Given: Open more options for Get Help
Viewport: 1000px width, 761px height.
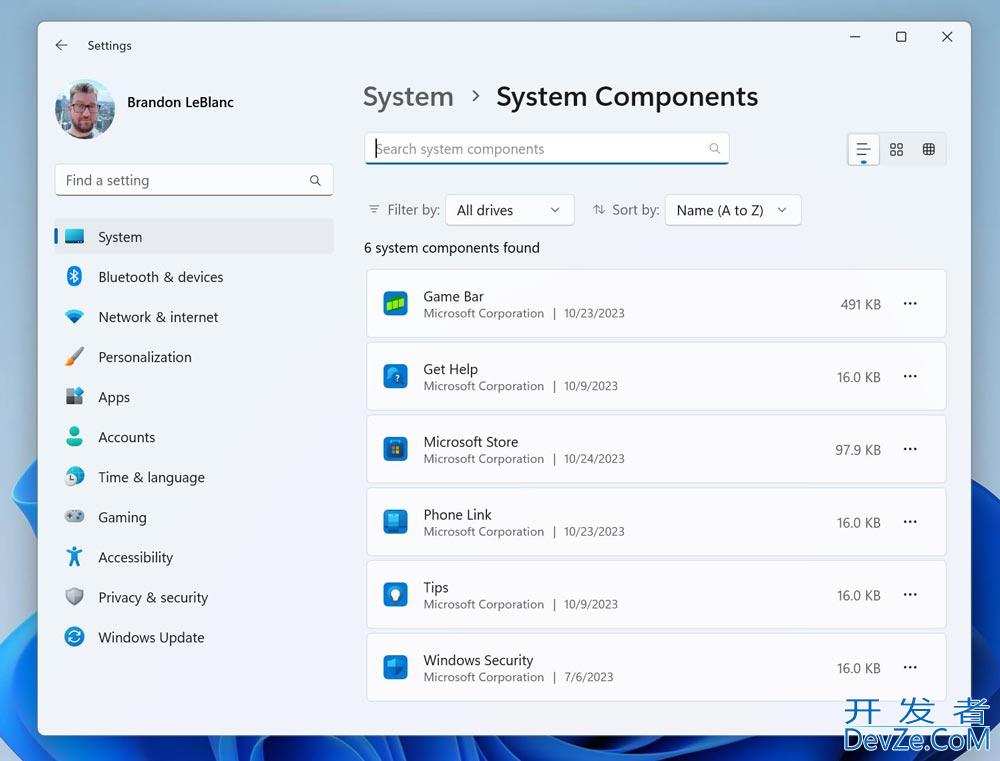Looking at the screenshot, I should click(x=910, y=376).
